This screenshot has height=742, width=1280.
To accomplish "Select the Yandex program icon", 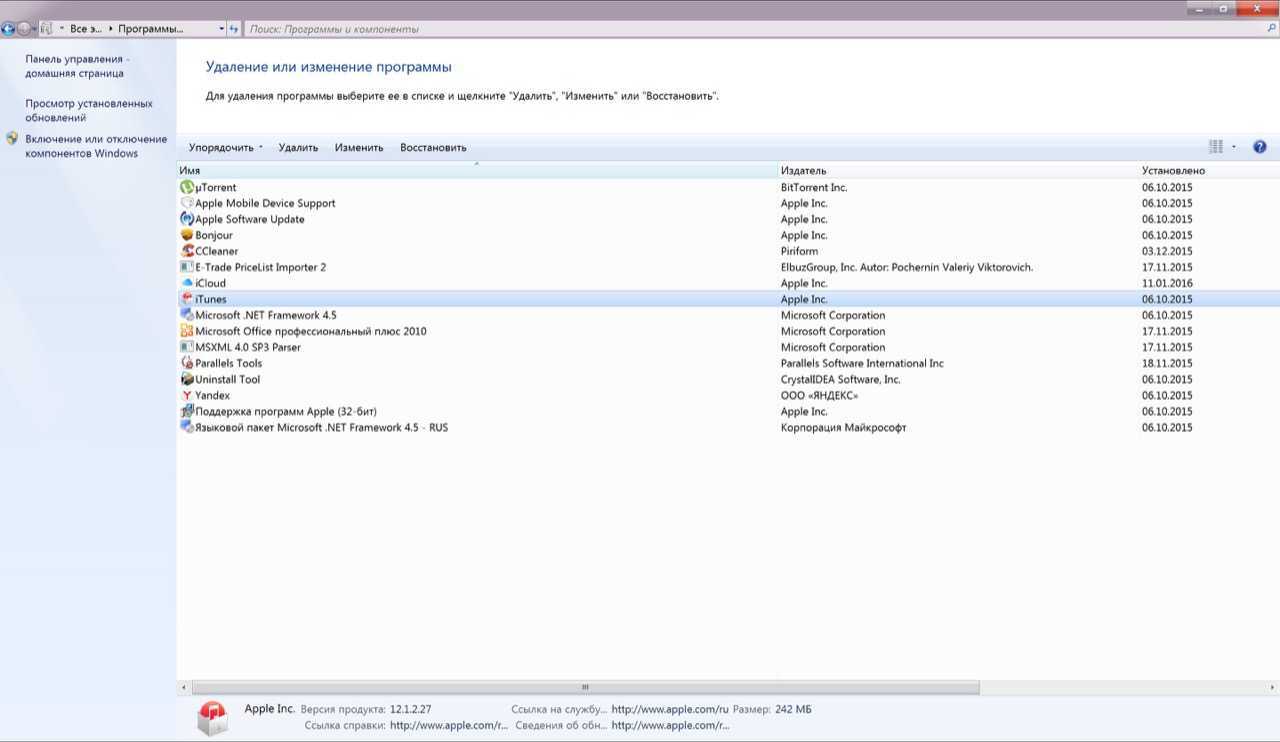I will 187,395.
